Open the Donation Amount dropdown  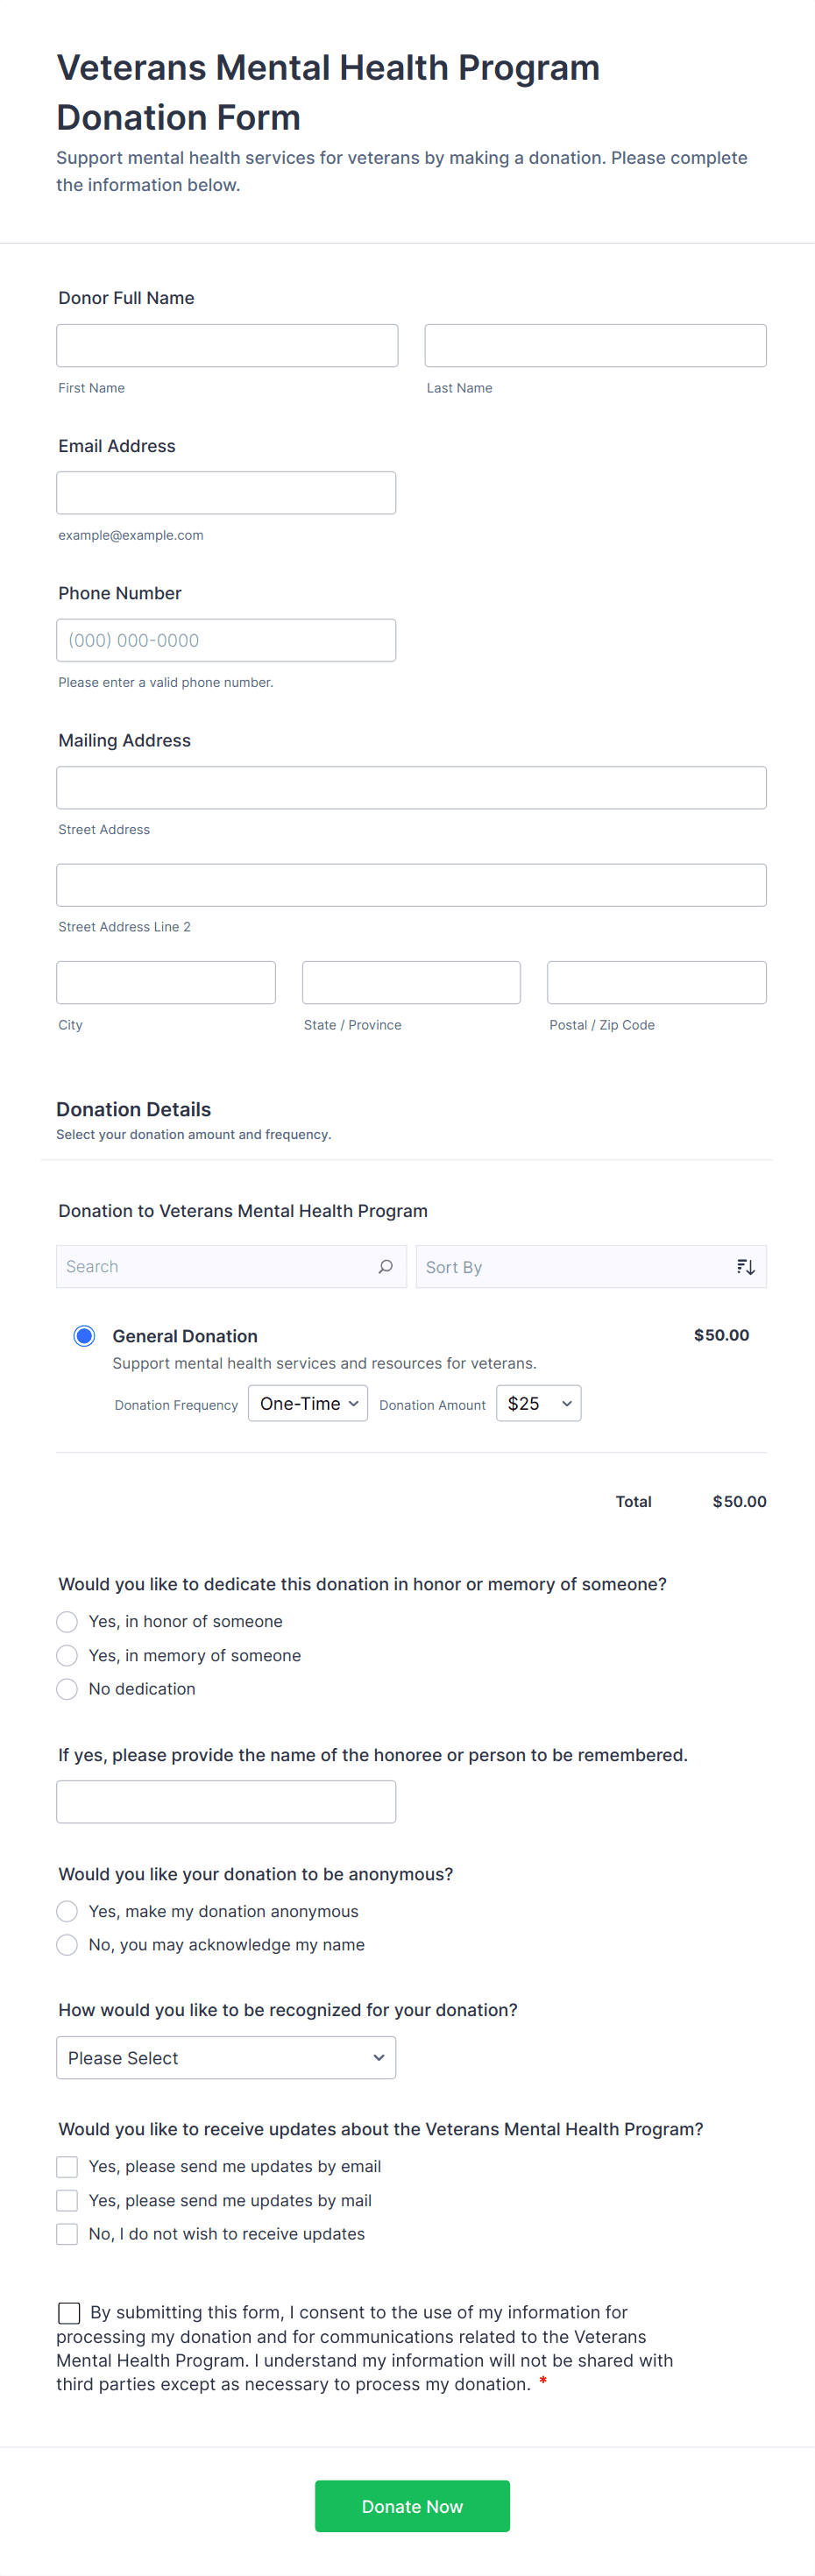tap(538, 1404)
